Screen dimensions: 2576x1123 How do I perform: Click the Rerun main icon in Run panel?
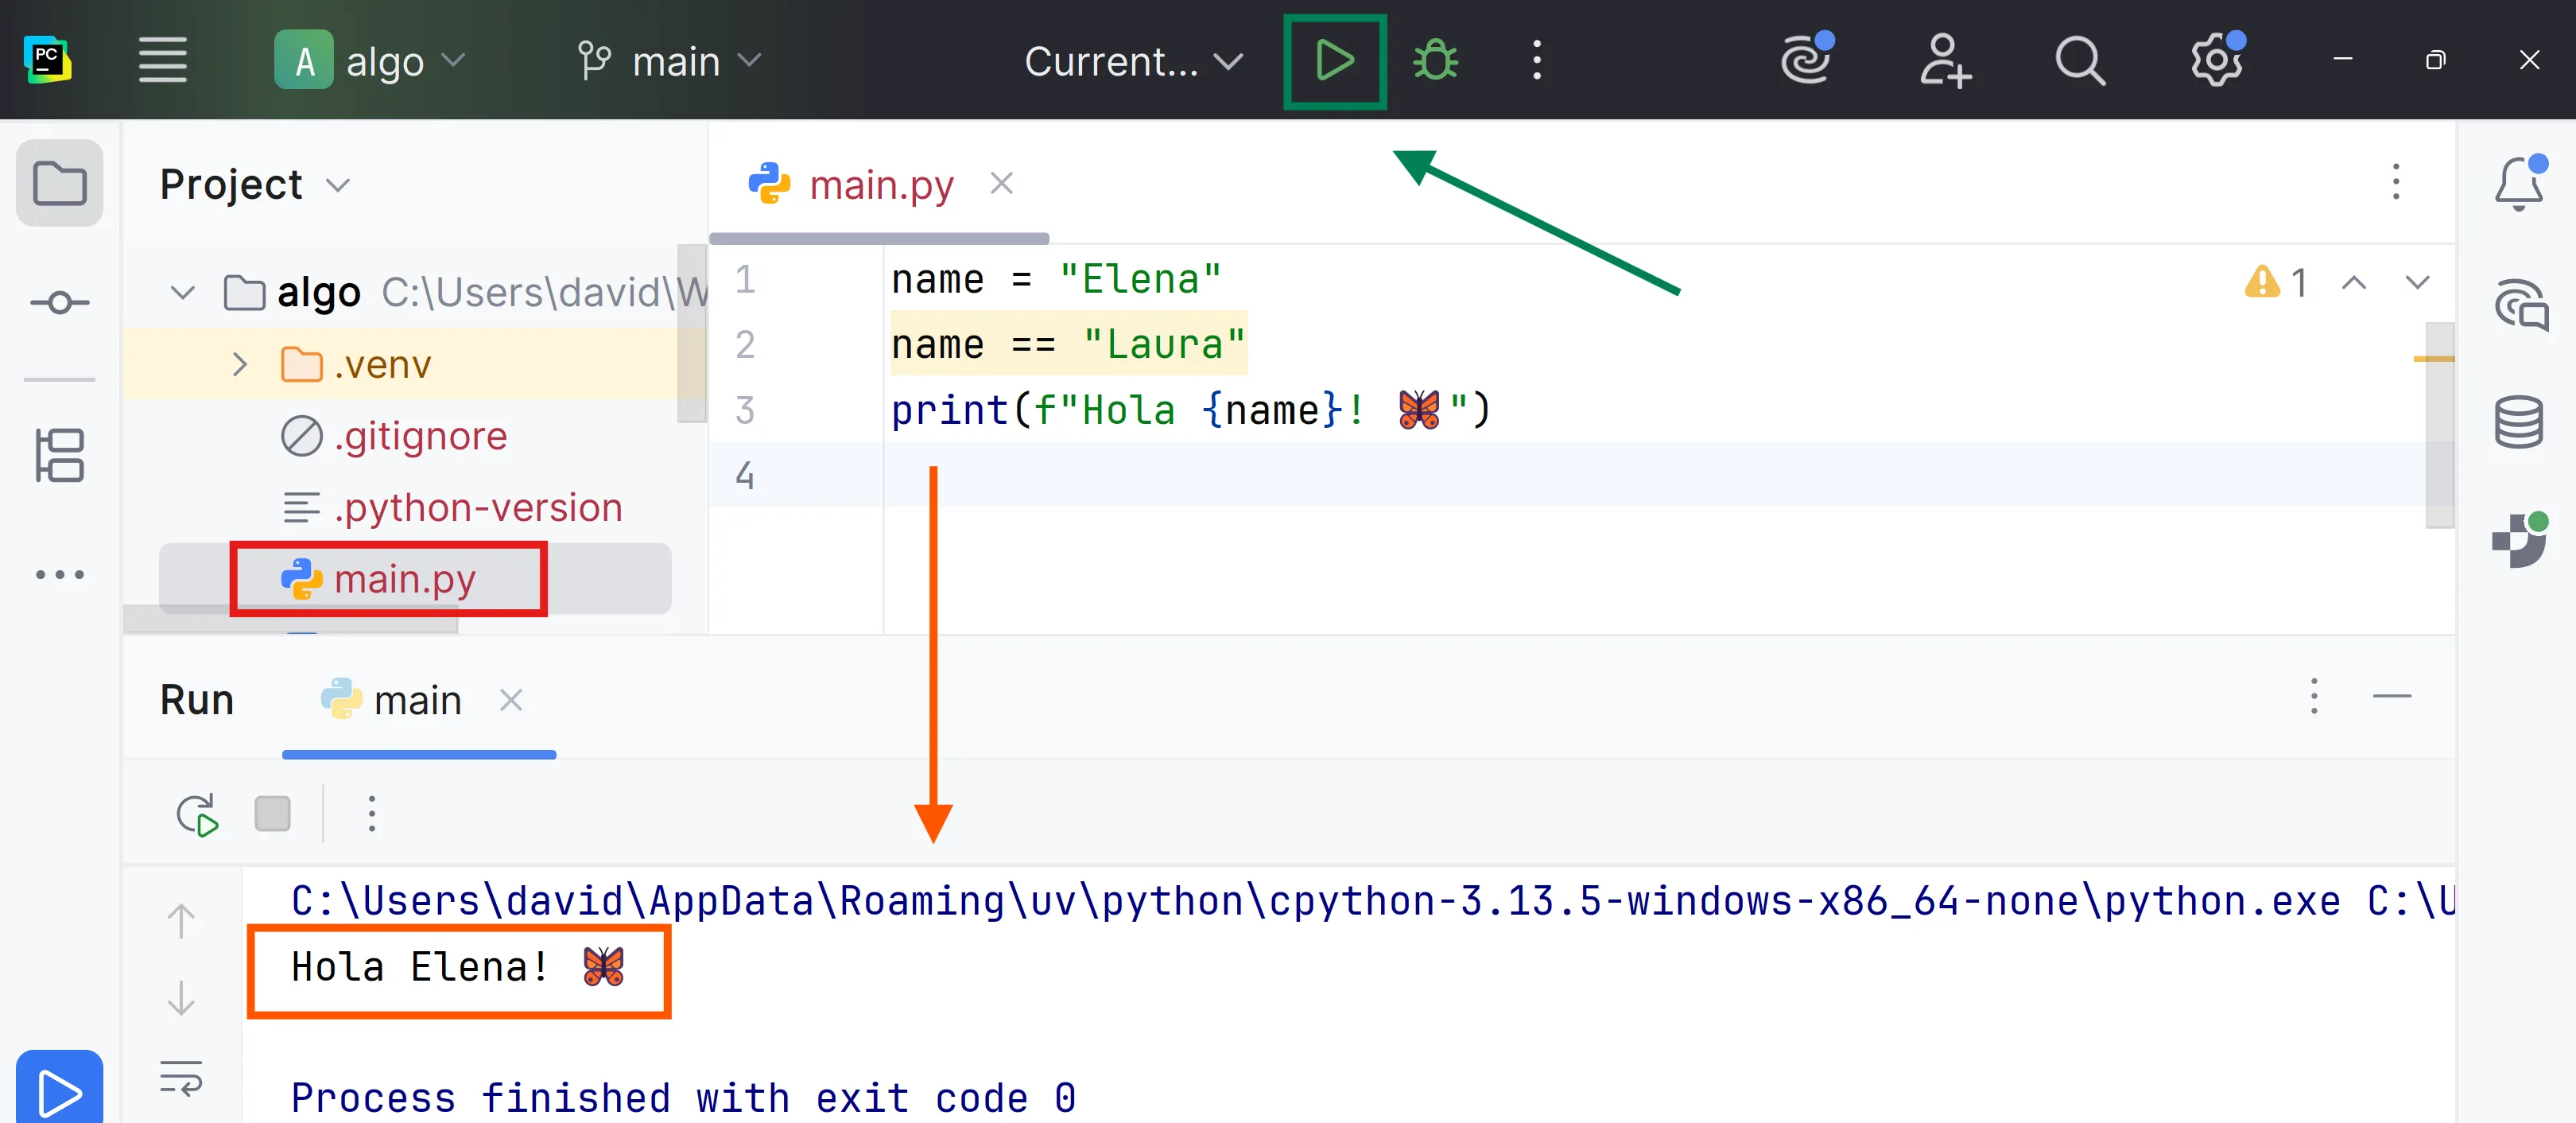click(197, 814)
